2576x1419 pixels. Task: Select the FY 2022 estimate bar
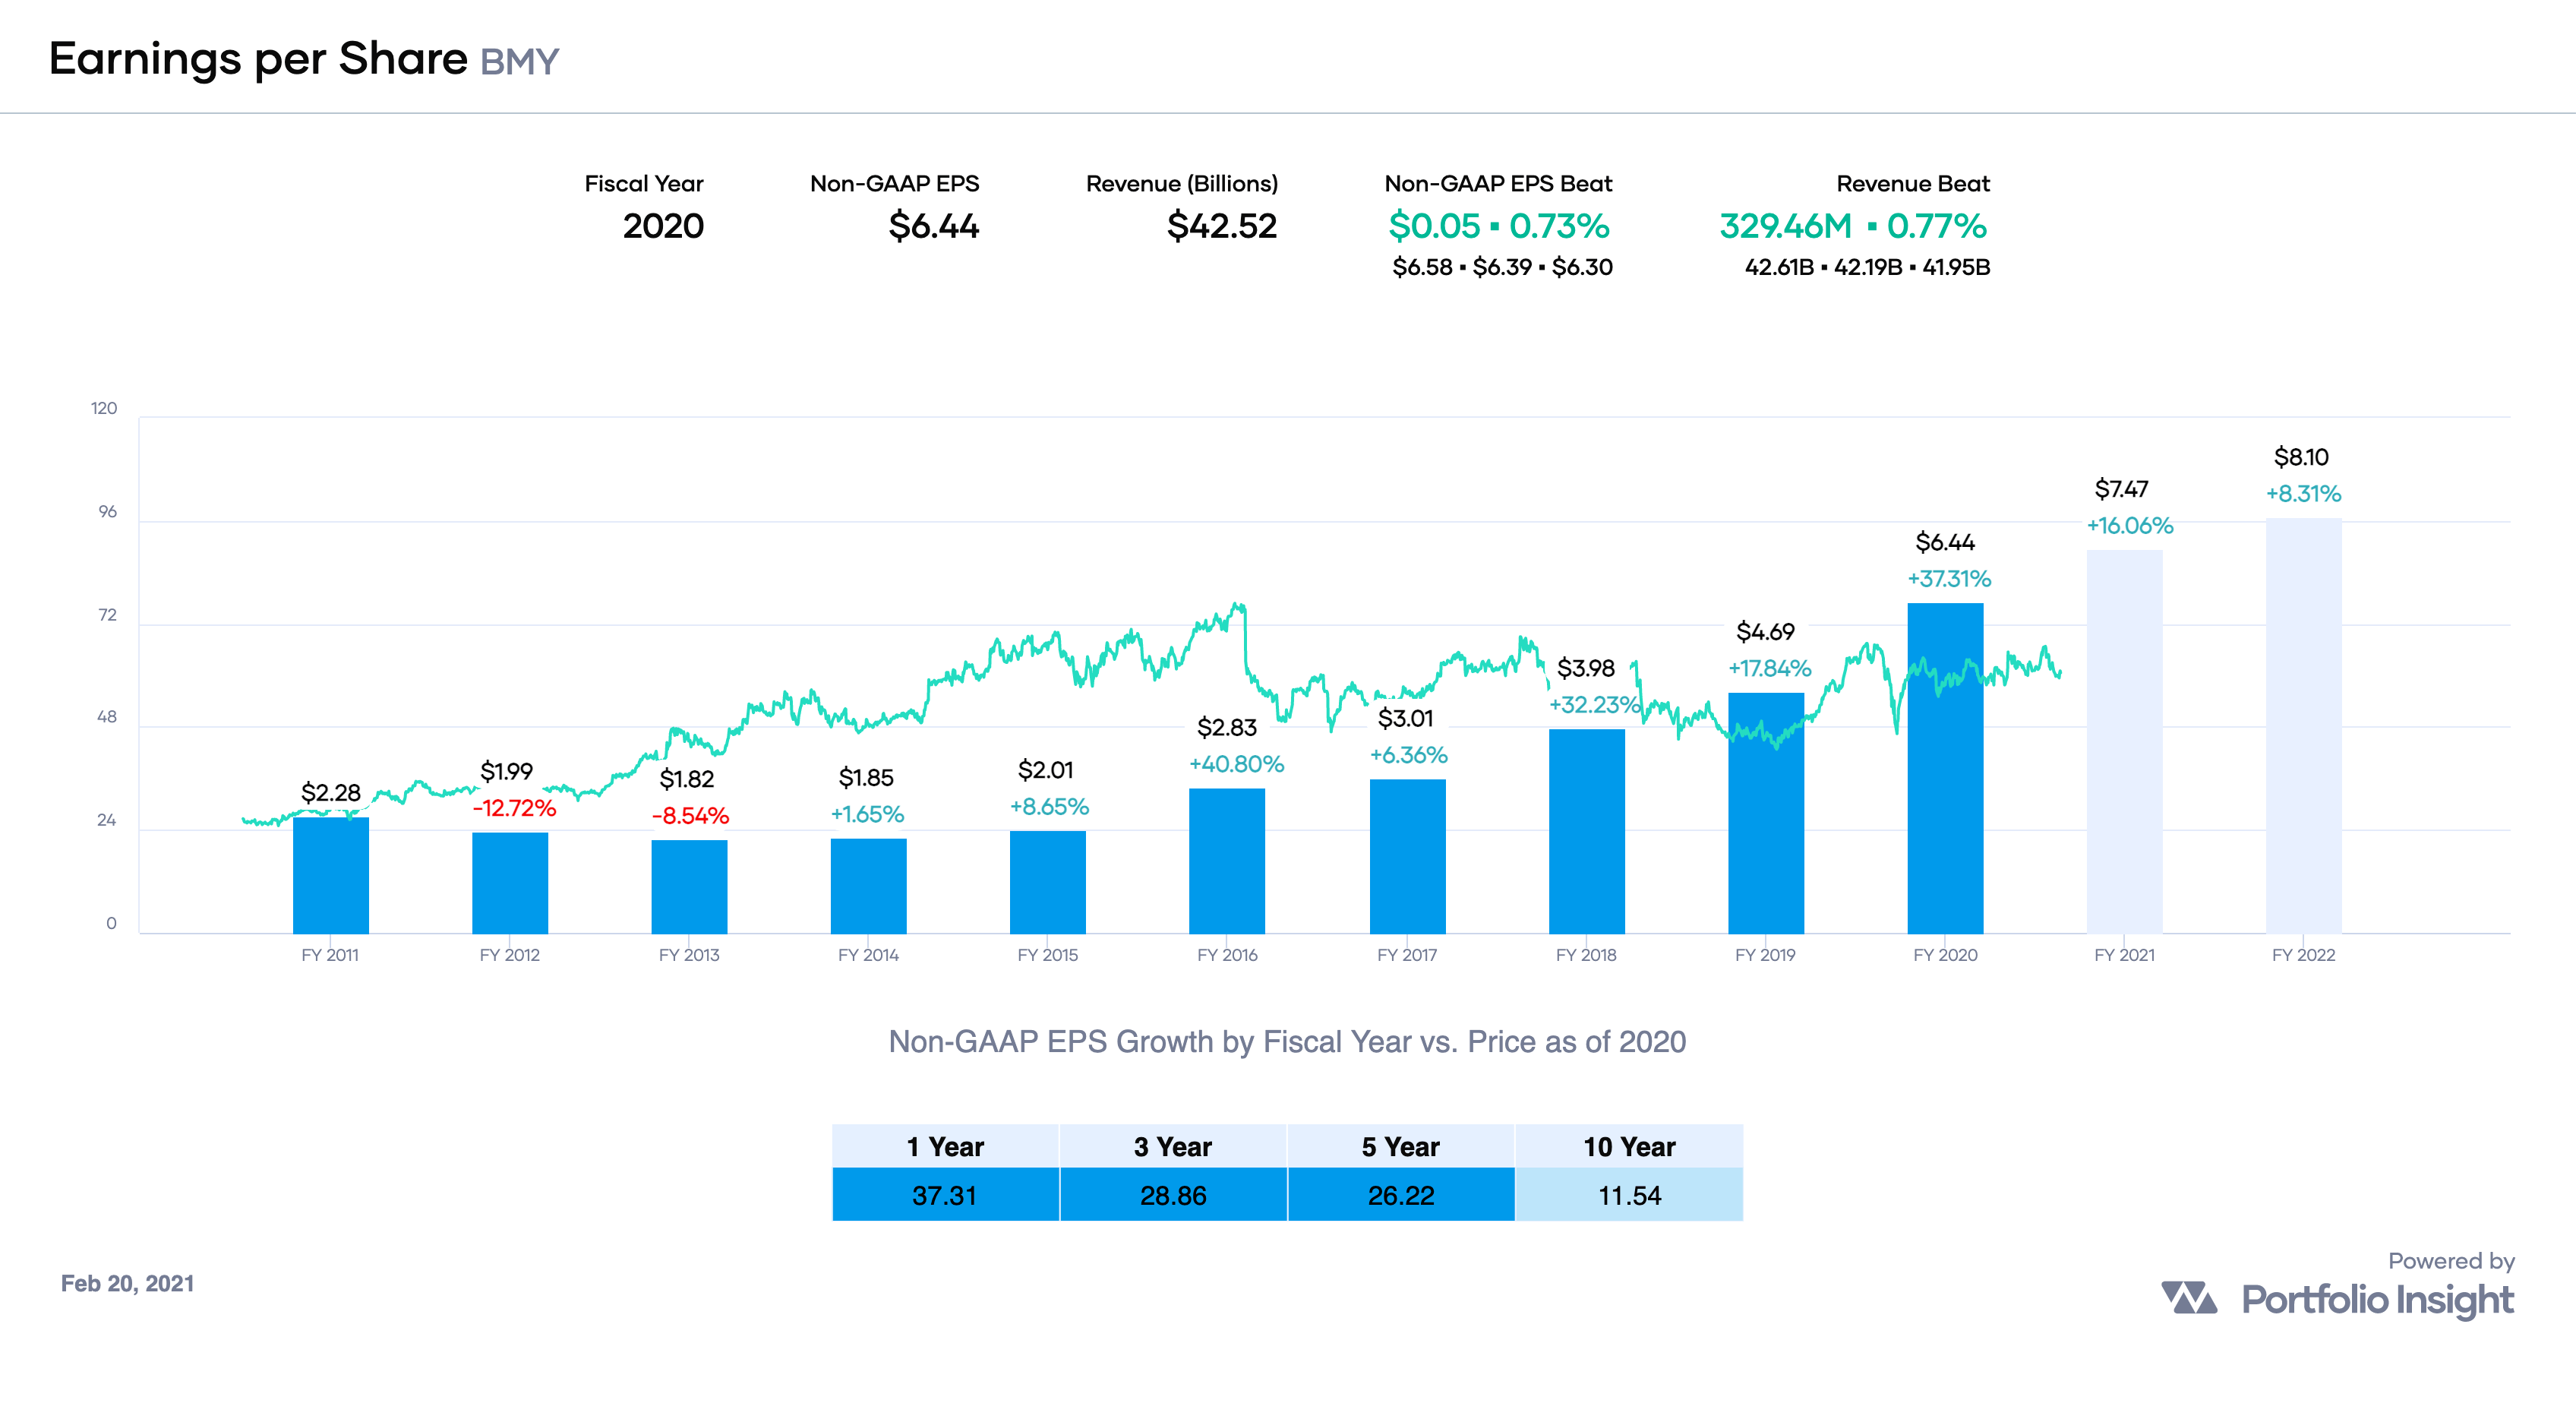click(2304, 726)
